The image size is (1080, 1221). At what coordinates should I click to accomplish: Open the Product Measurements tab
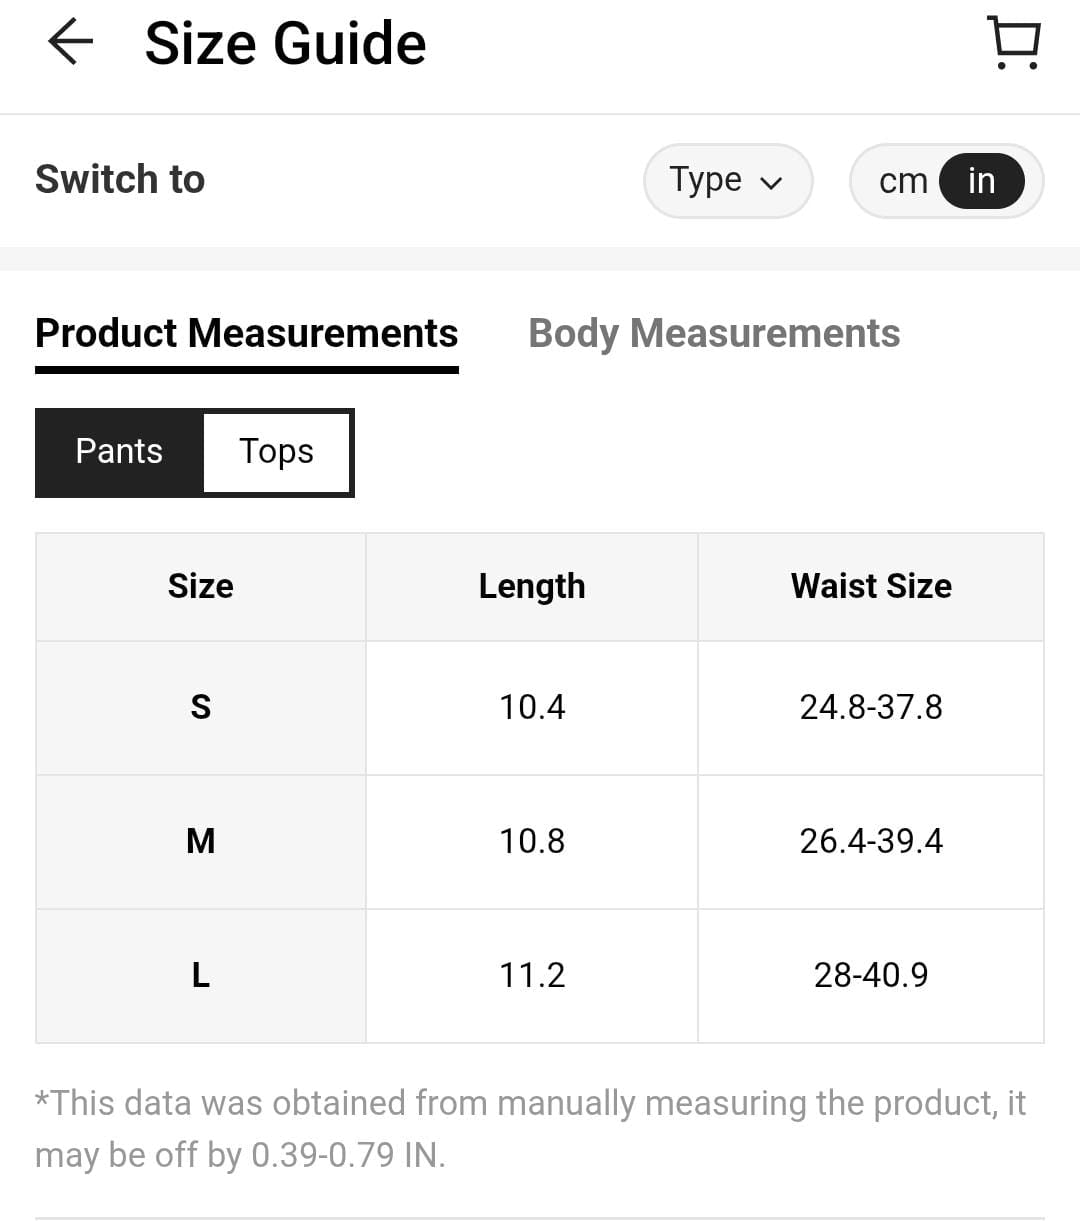tap(246, 334)
